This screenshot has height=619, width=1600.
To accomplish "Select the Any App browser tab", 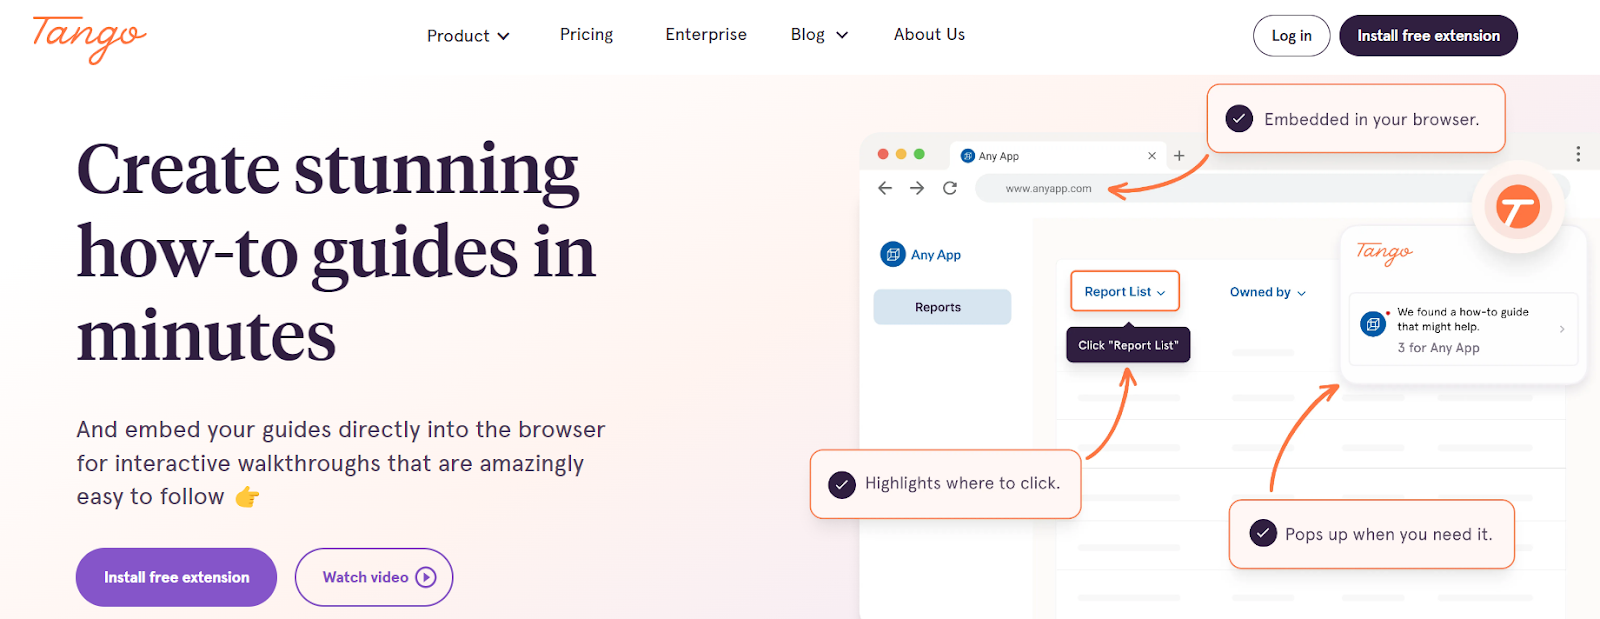I will 1058,156.
